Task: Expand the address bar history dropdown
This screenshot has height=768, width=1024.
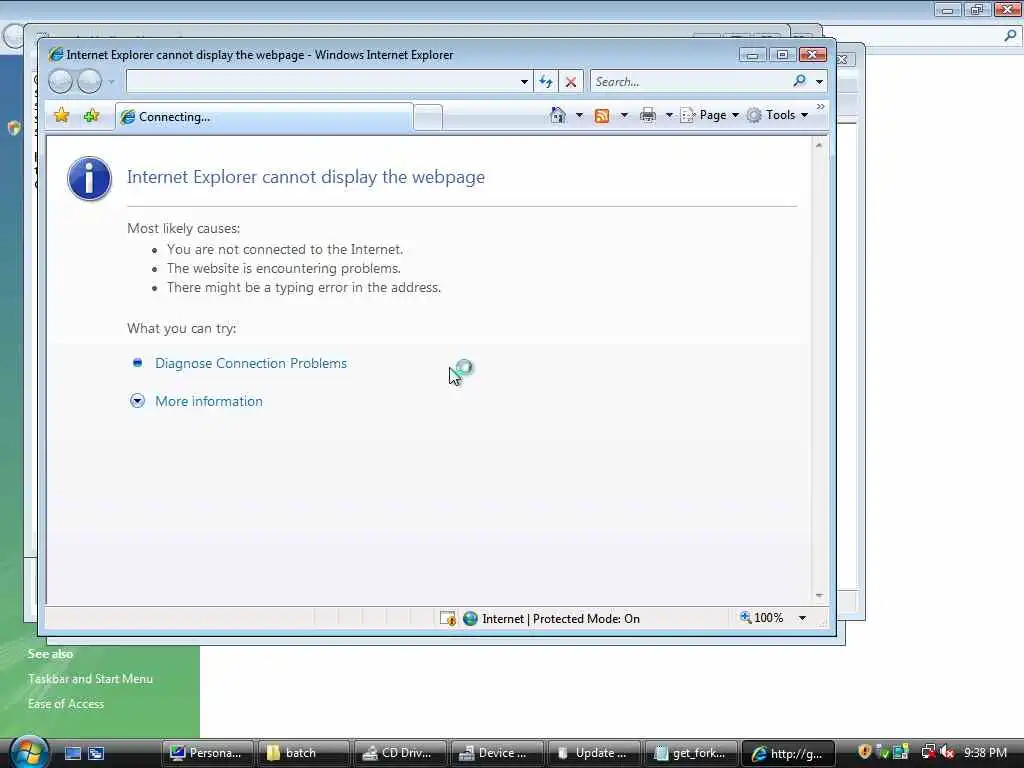Action: [524, 82]
